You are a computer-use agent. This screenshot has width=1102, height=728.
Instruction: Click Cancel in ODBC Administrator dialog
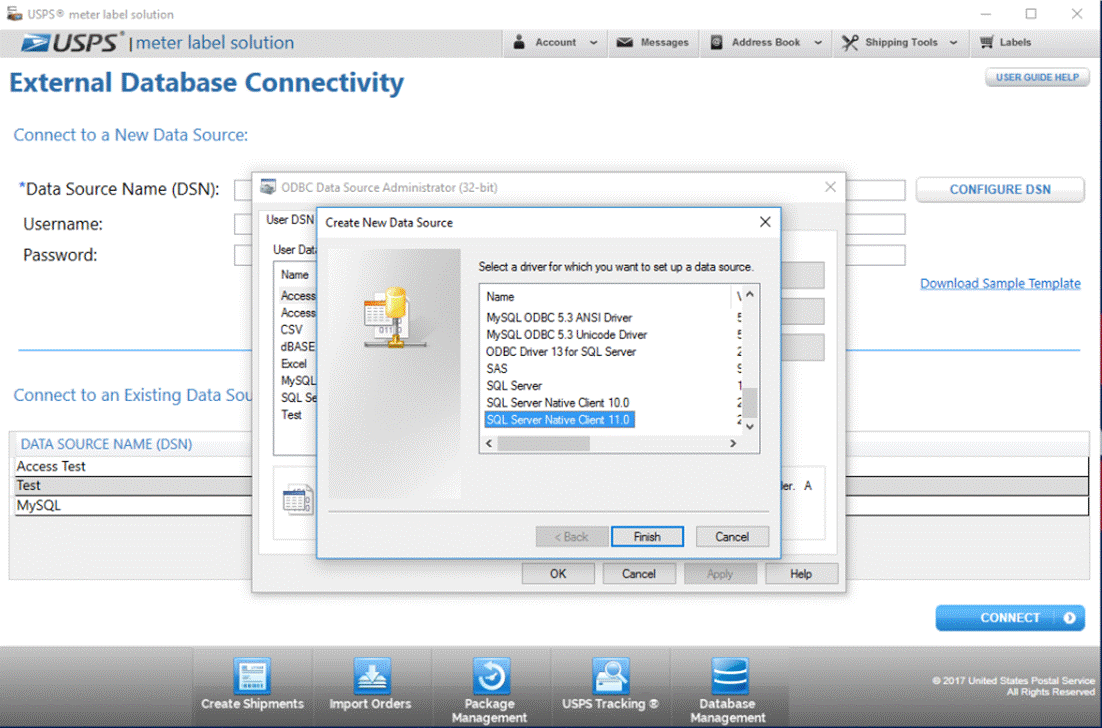pos(639,574)
